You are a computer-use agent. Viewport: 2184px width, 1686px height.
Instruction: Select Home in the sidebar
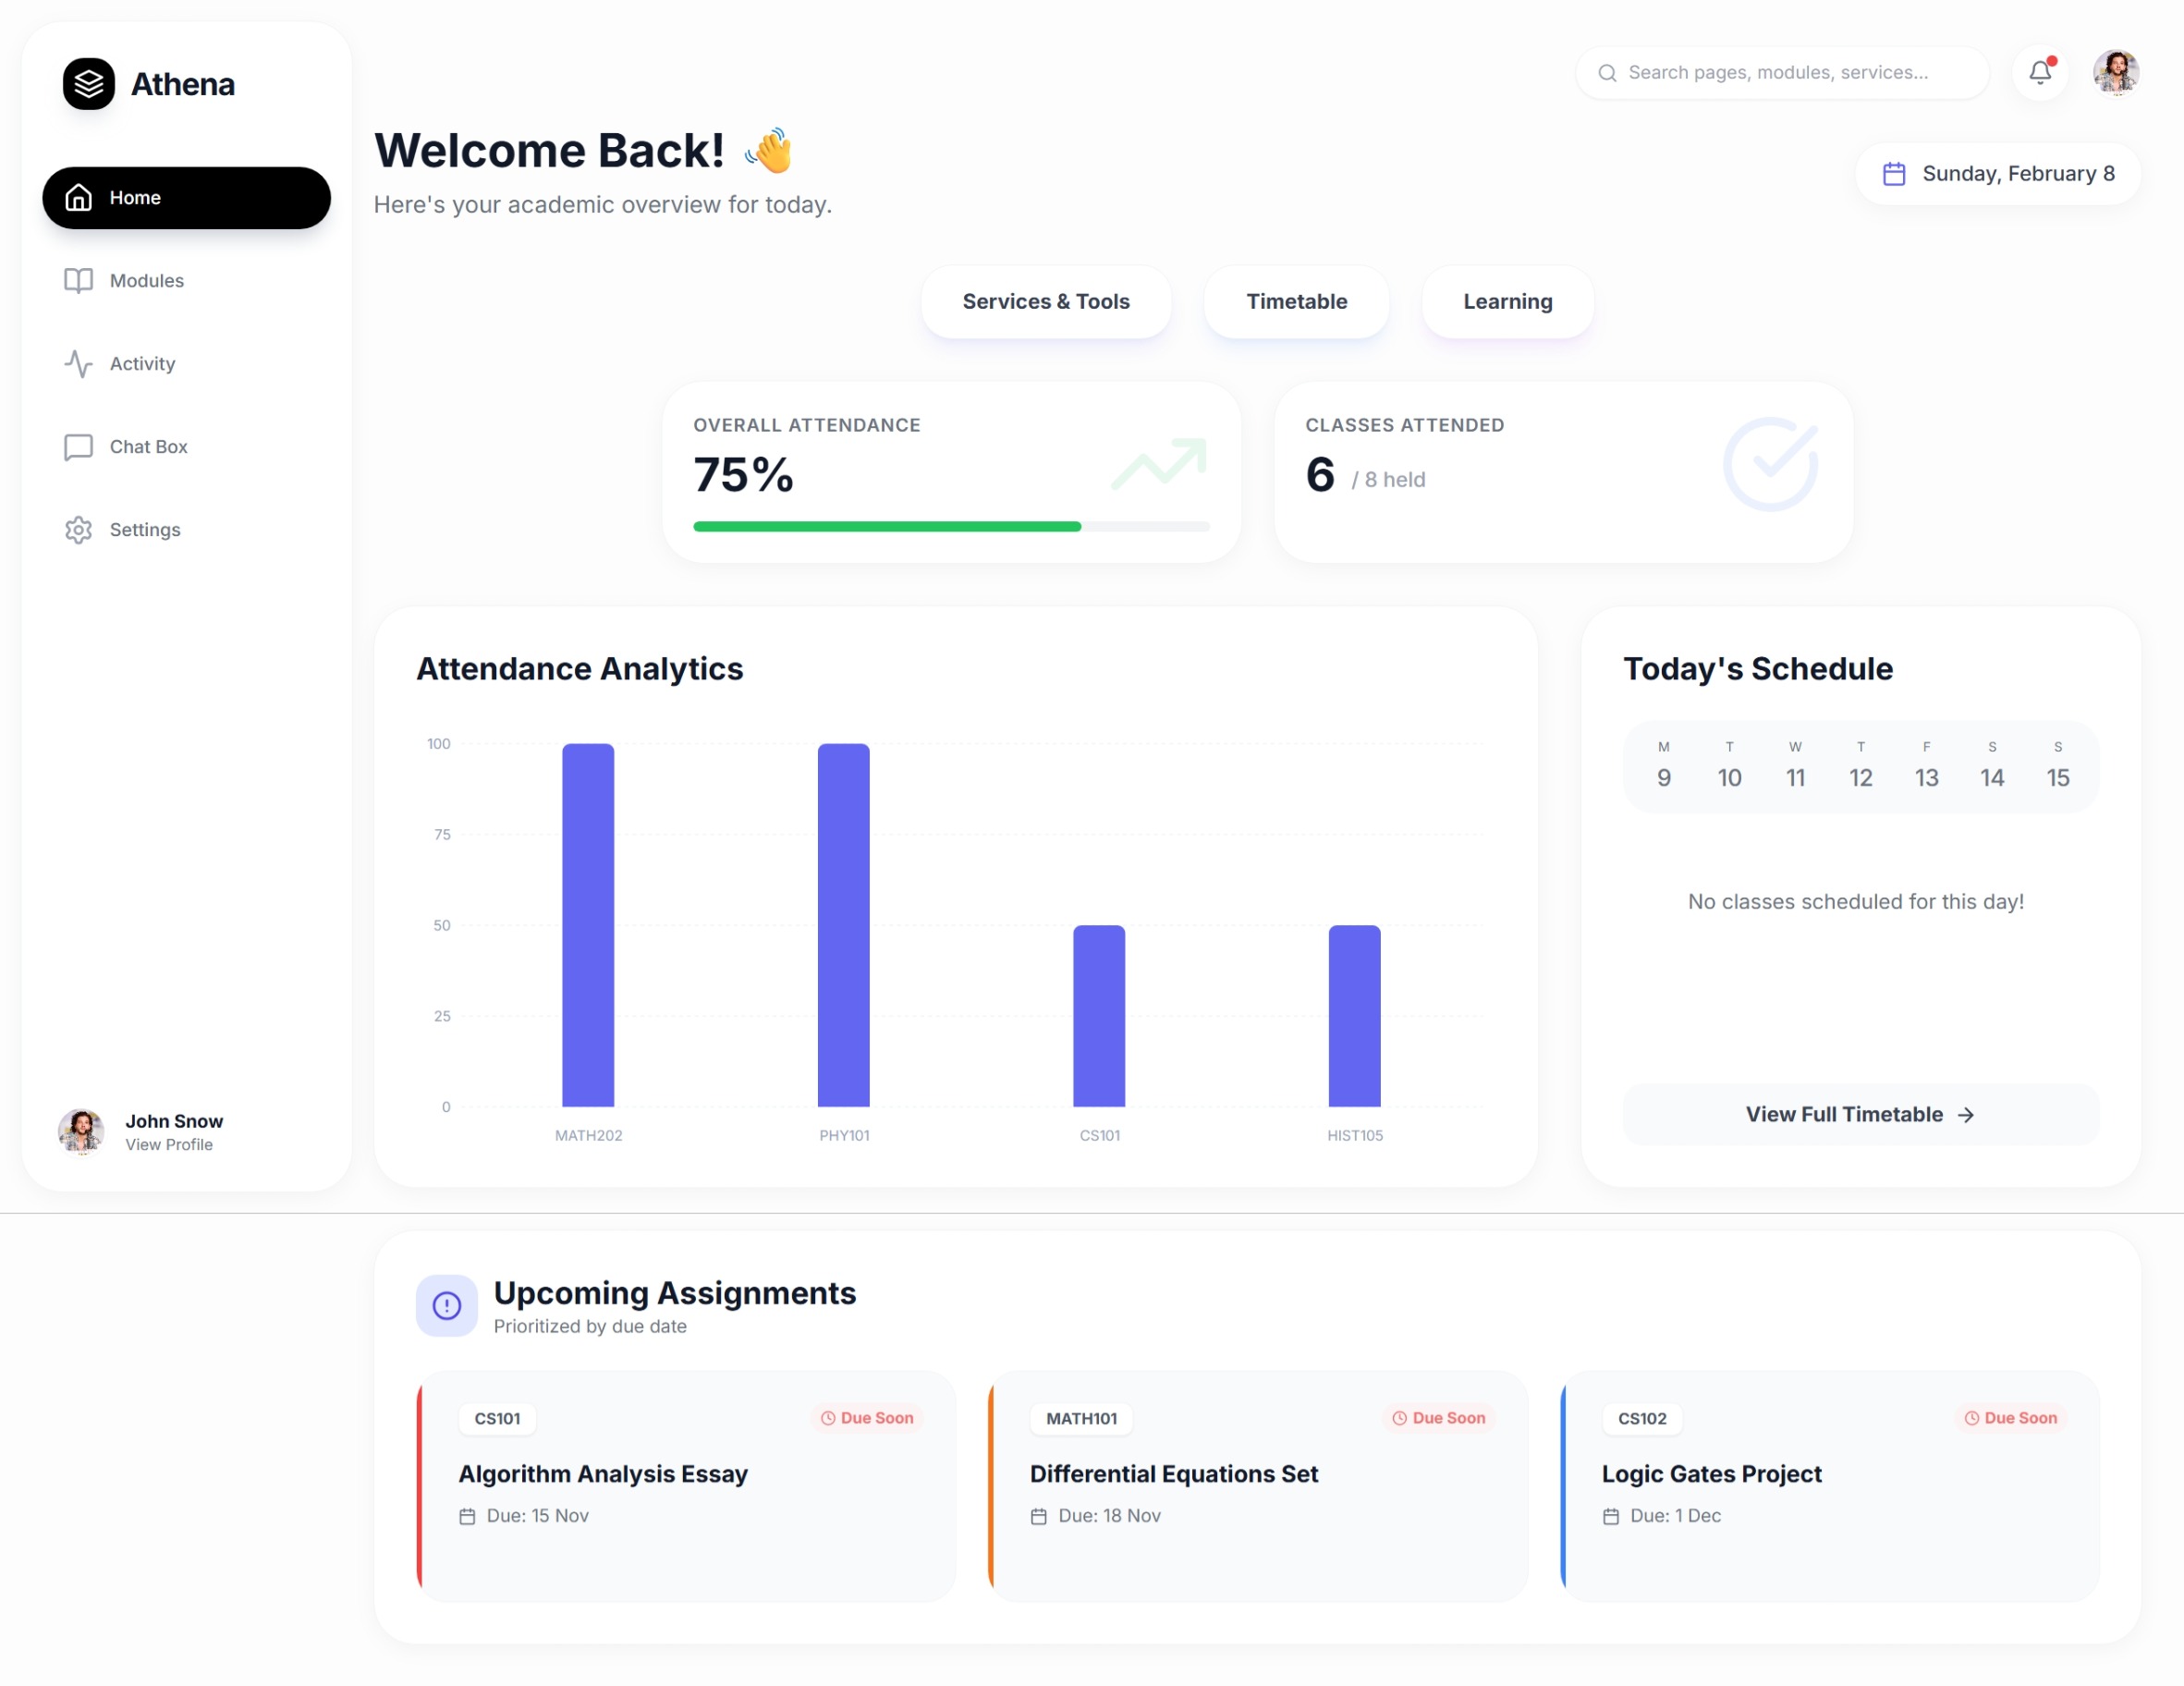click(186, 198)
